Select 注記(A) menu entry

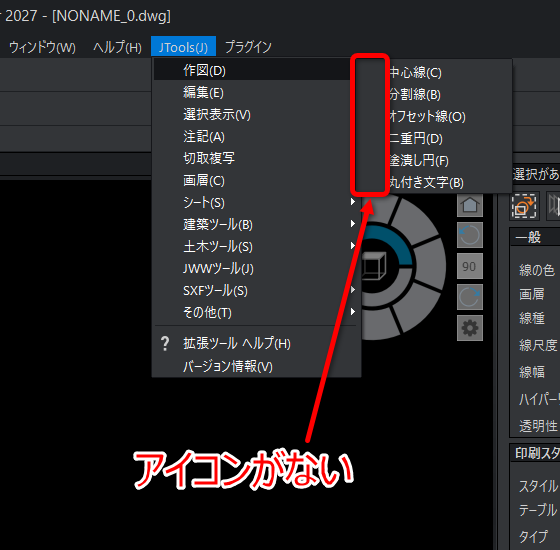coord(256,136)
